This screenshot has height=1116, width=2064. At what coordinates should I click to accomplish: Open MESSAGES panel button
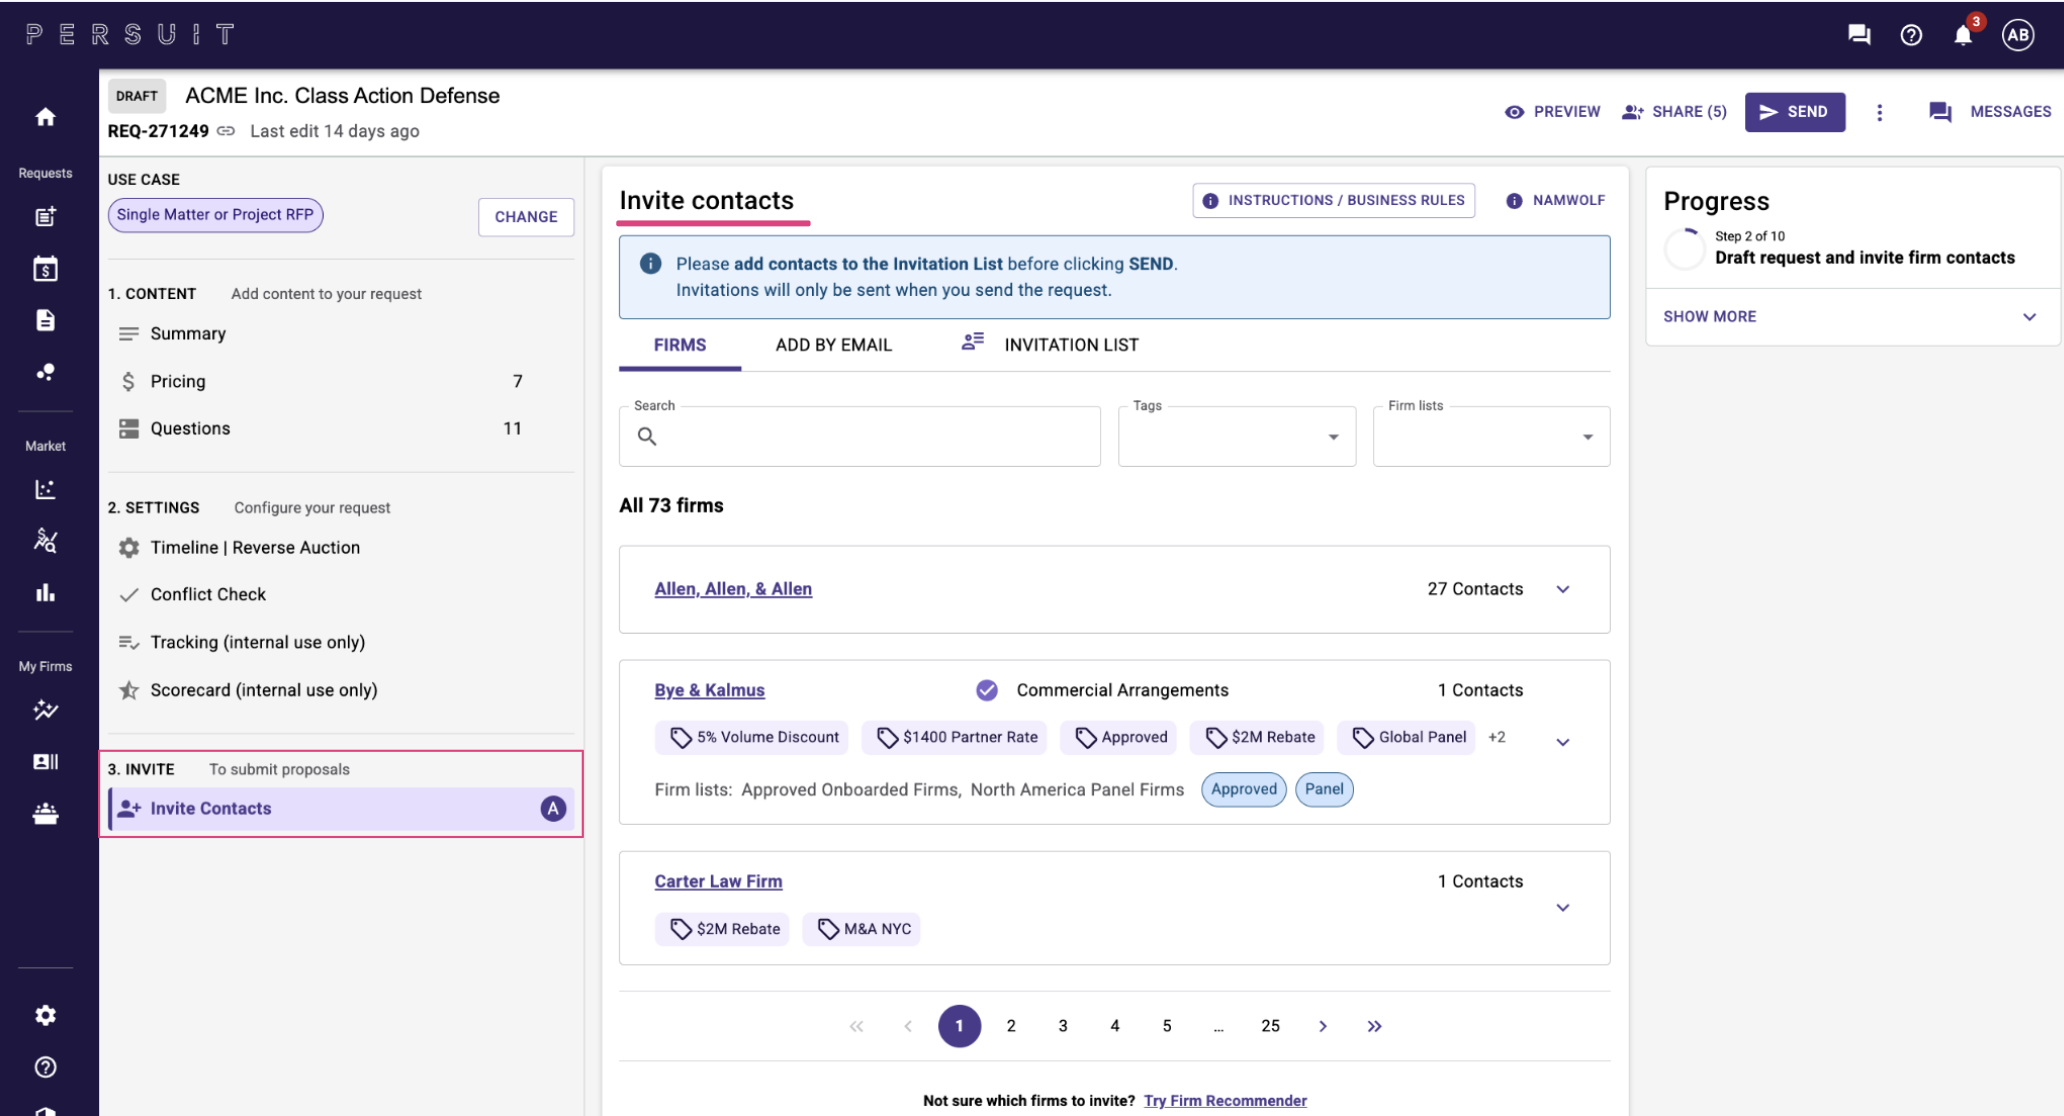pyautogui.click(x=1990, y=112)
